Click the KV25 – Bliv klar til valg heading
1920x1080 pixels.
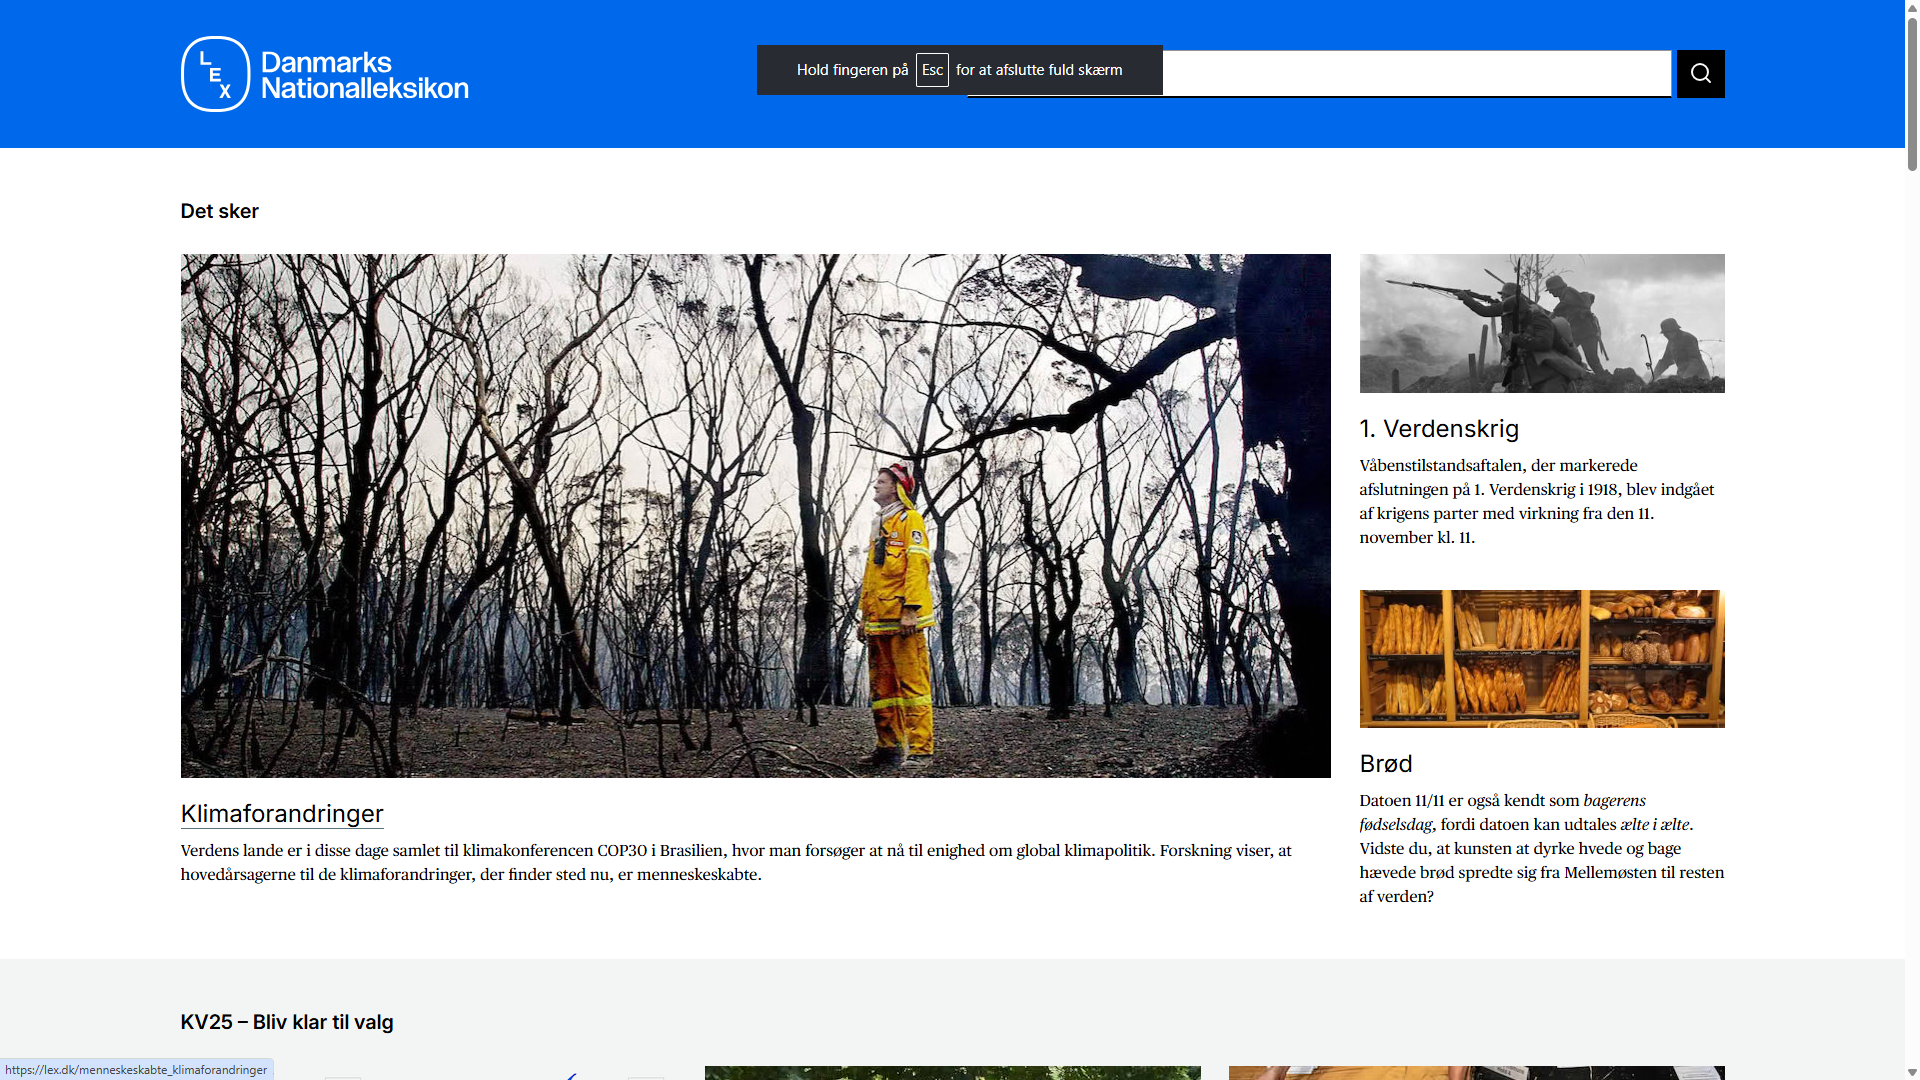point(286,1022)
